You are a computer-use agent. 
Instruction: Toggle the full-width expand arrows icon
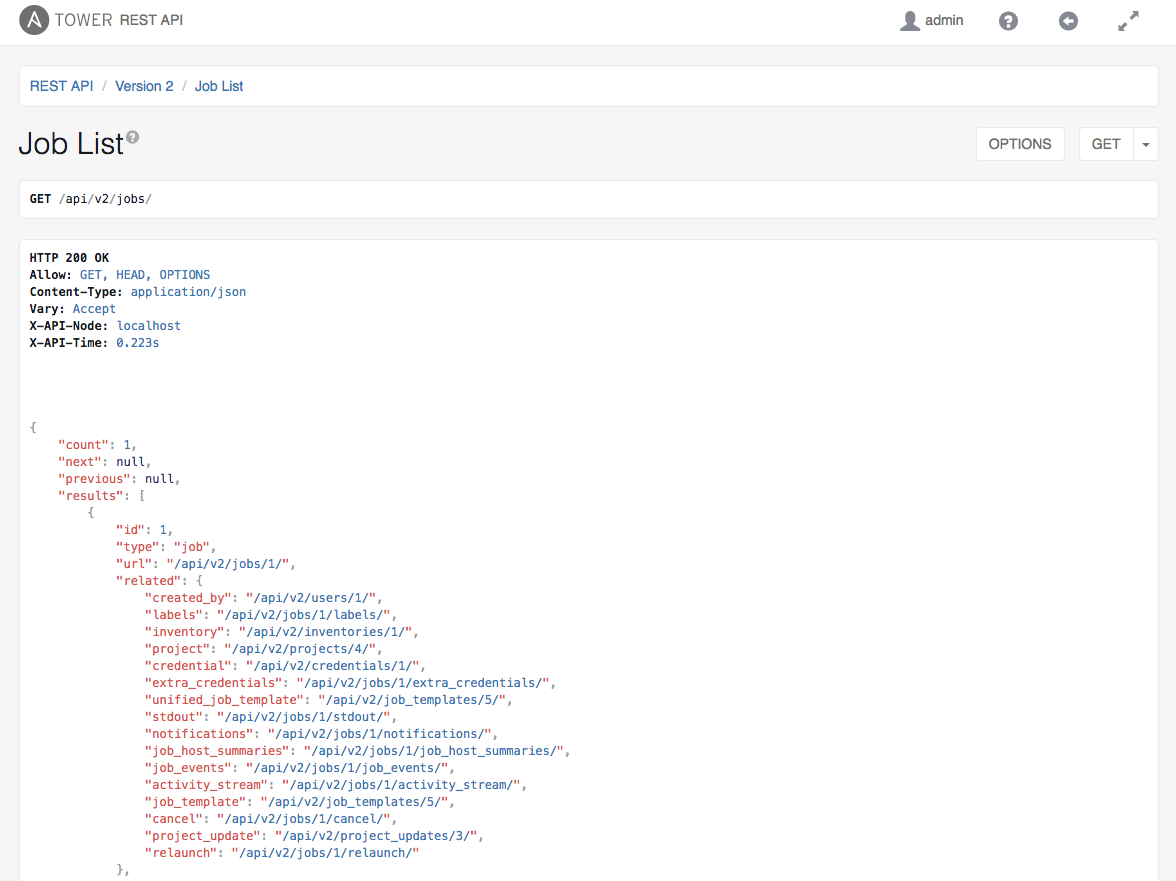click(x=1128, y=21)
